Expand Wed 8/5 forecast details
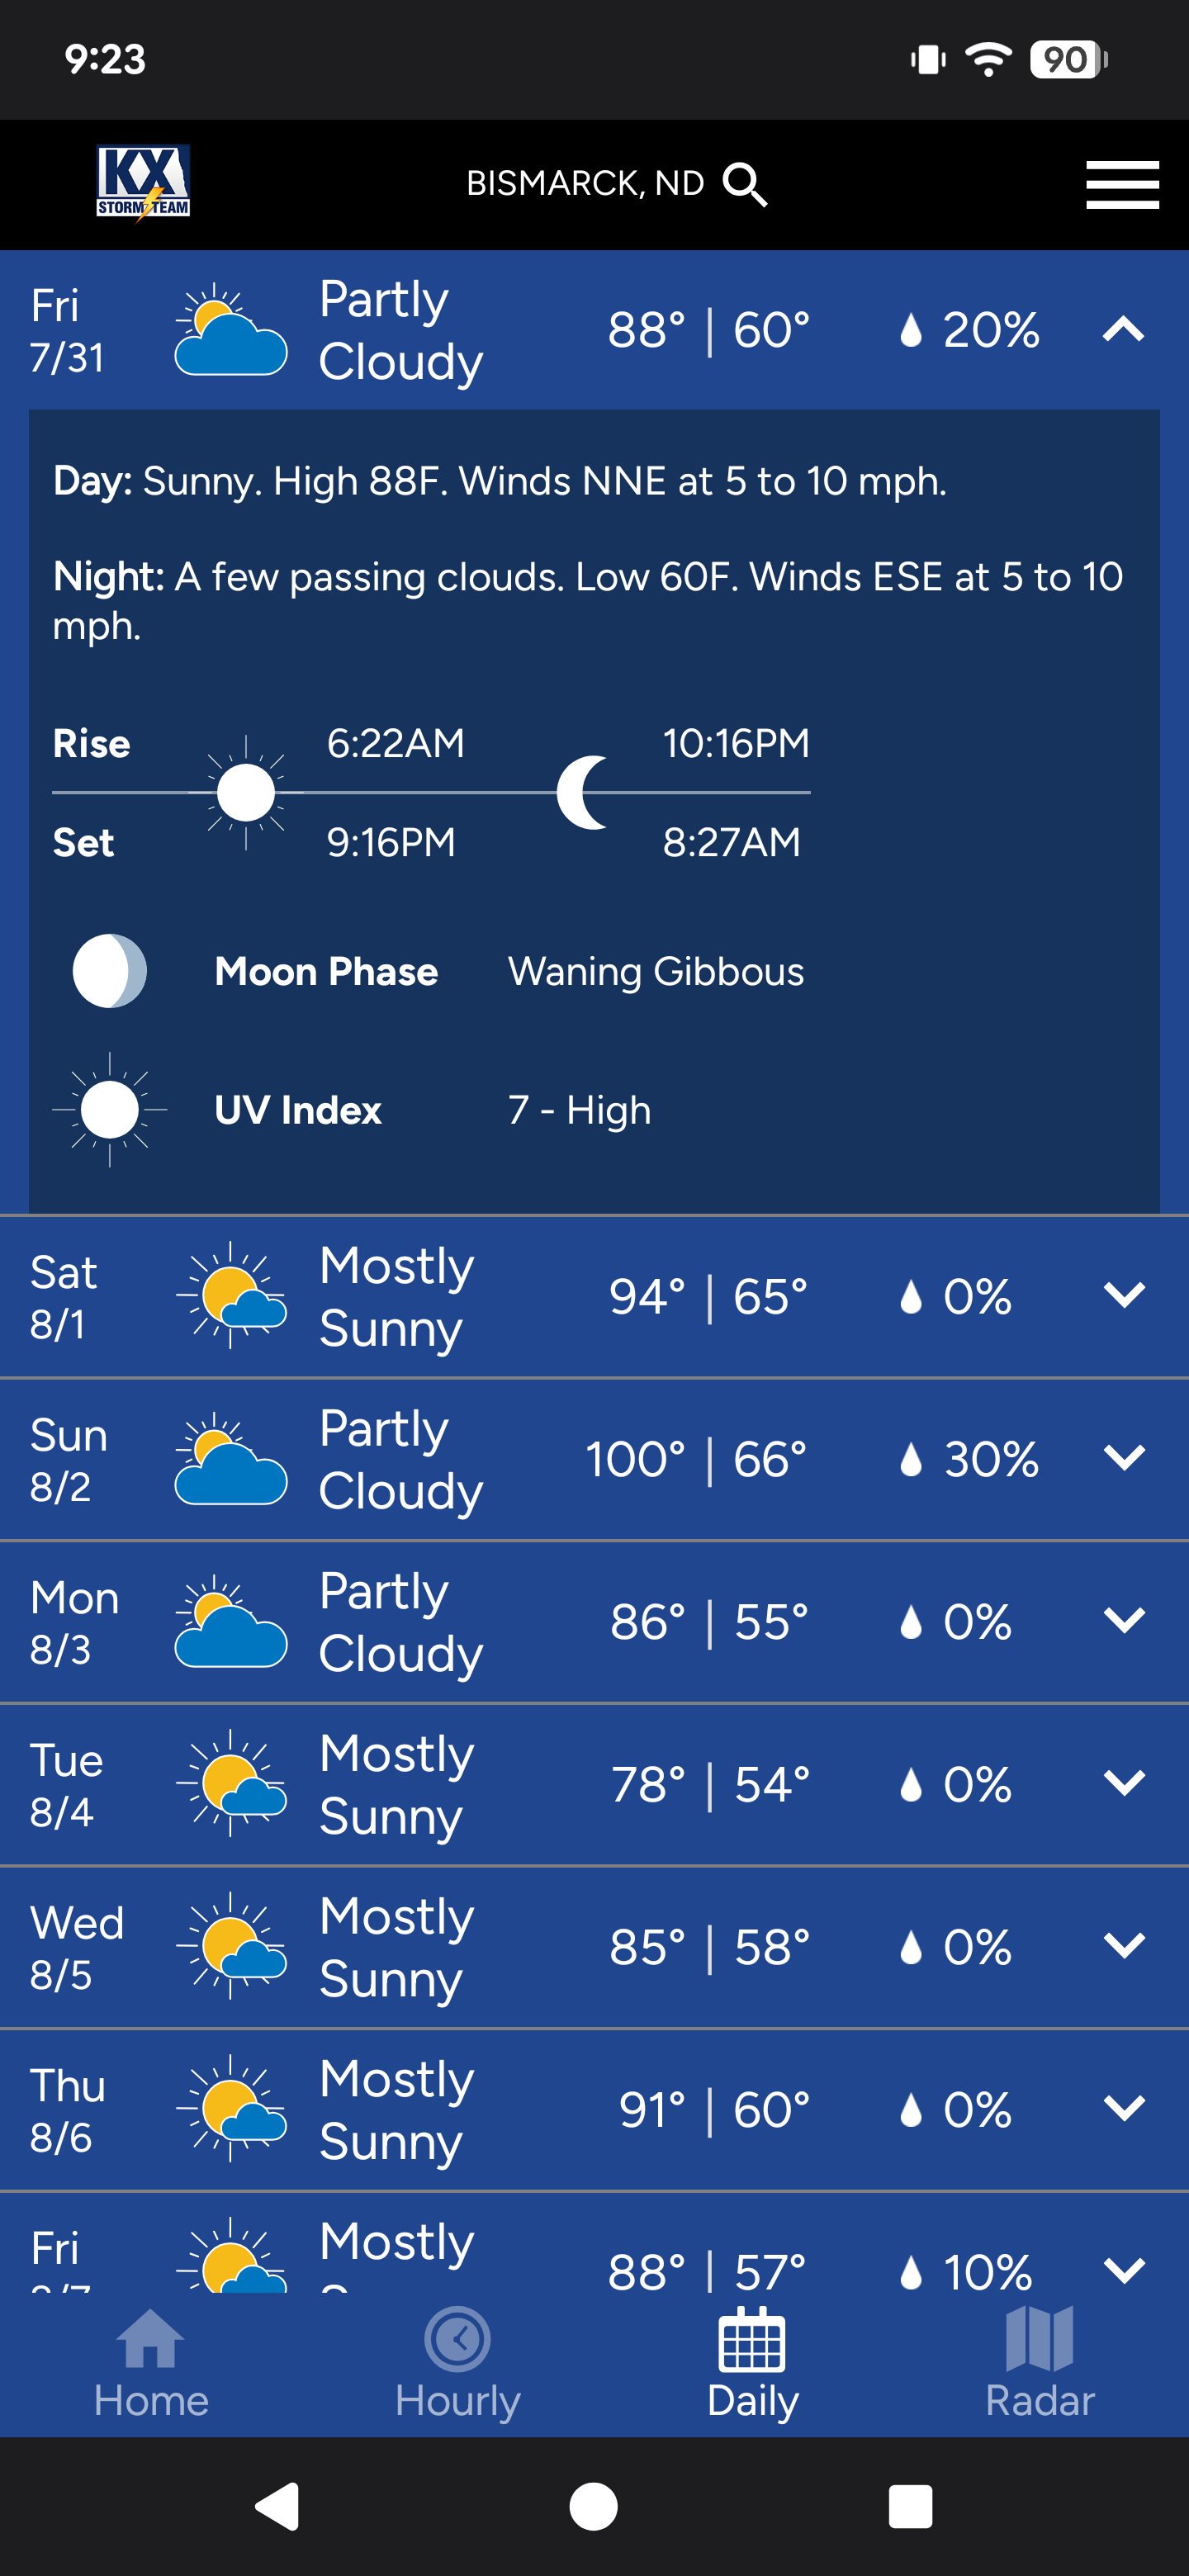This screenshot has height=2576, width=1189. (1123, 1946)
